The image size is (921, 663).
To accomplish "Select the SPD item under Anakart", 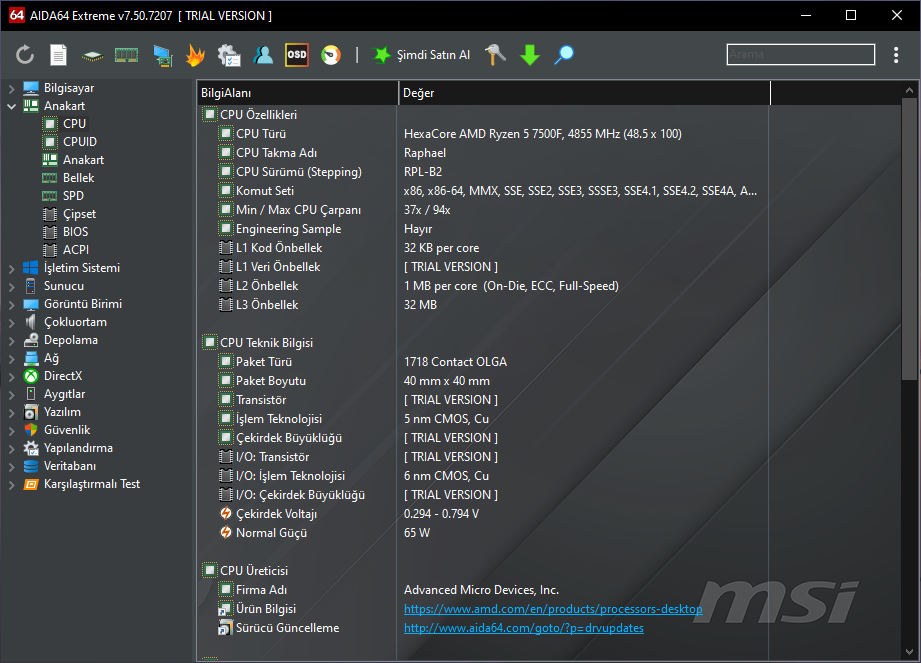I will [x=73, y=196].
